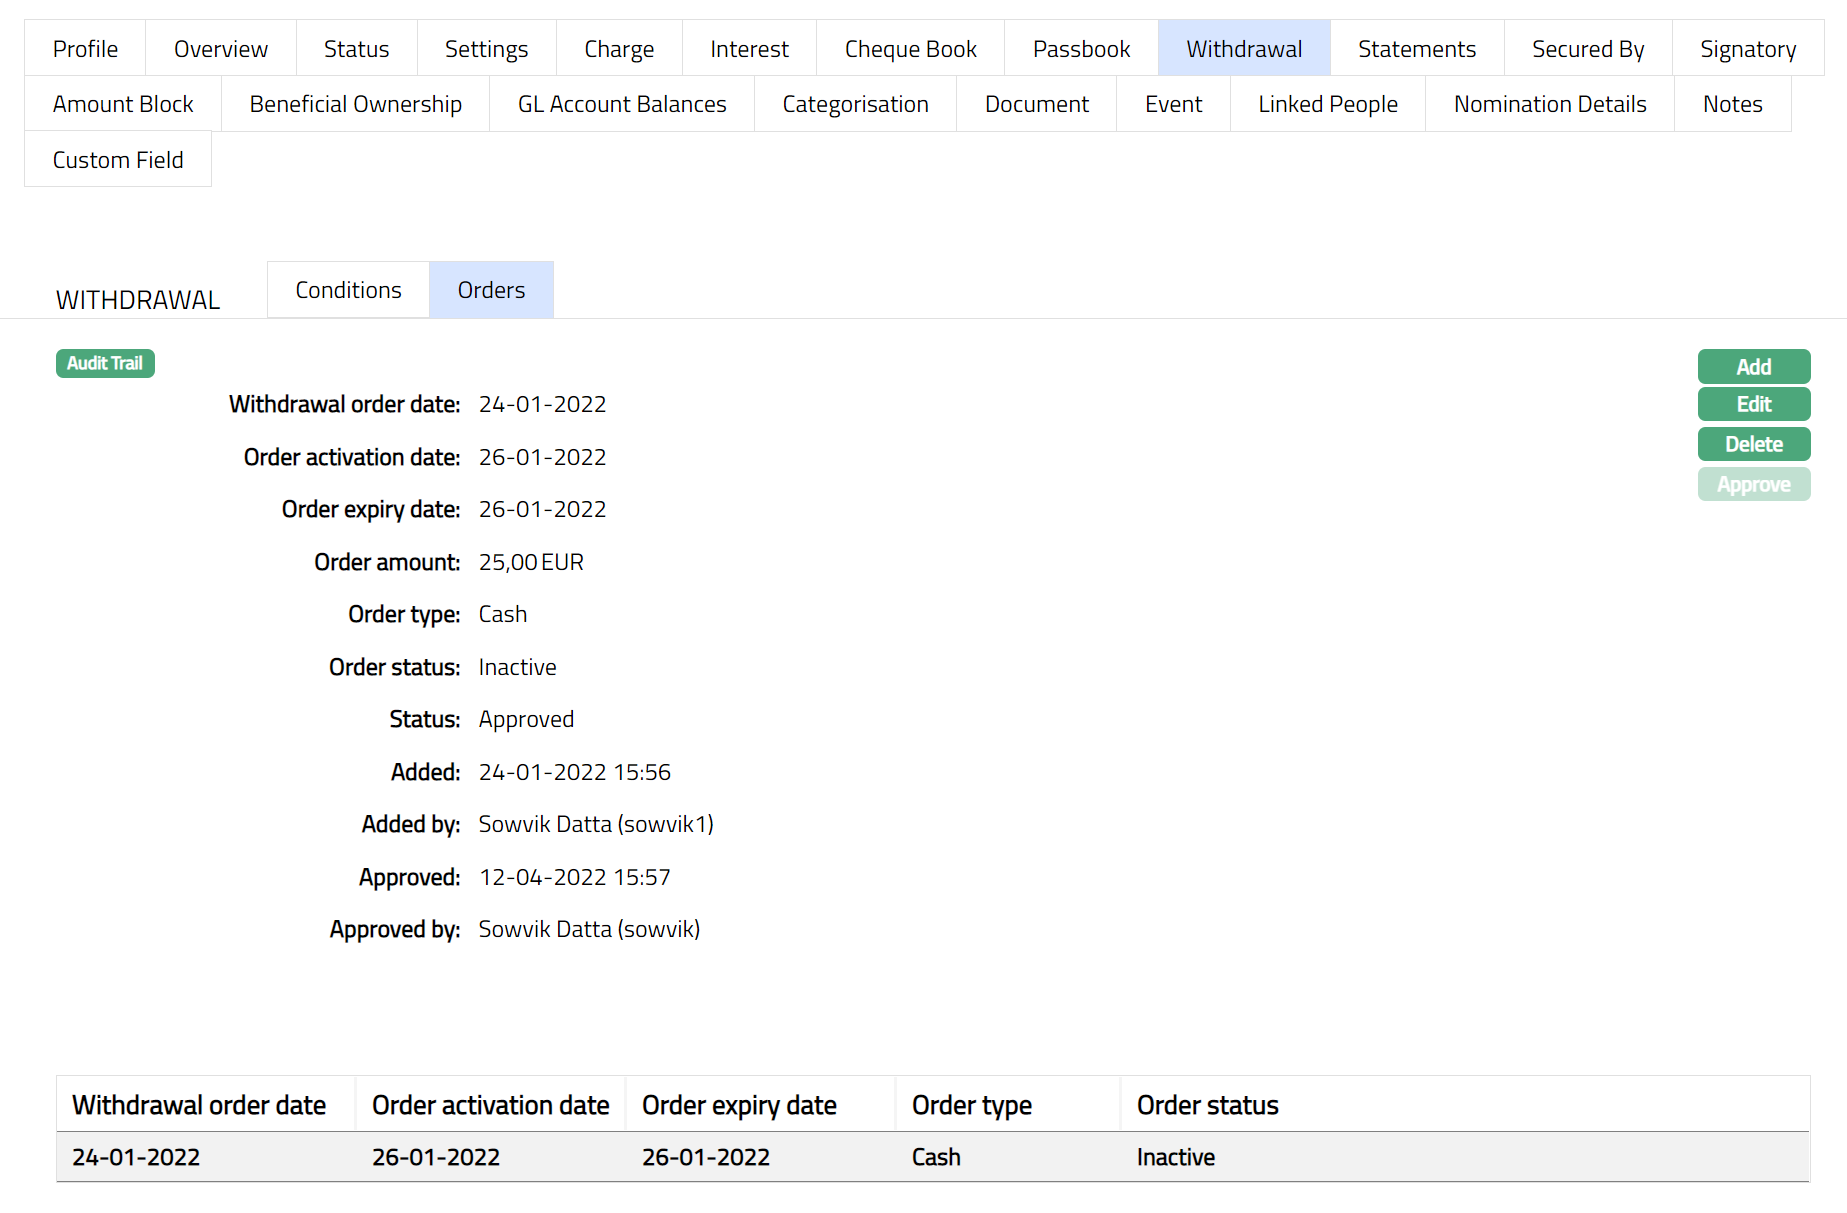Select the Custom Field tab
Viewport: 1847px width, 1213px height.
(x=118, y=160)
